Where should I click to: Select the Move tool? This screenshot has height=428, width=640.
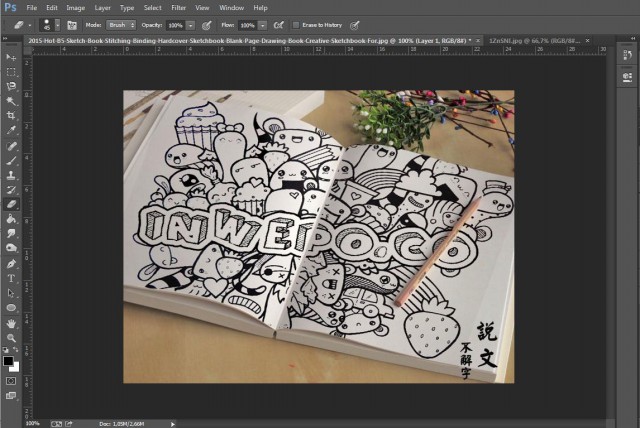pos(12,59)
